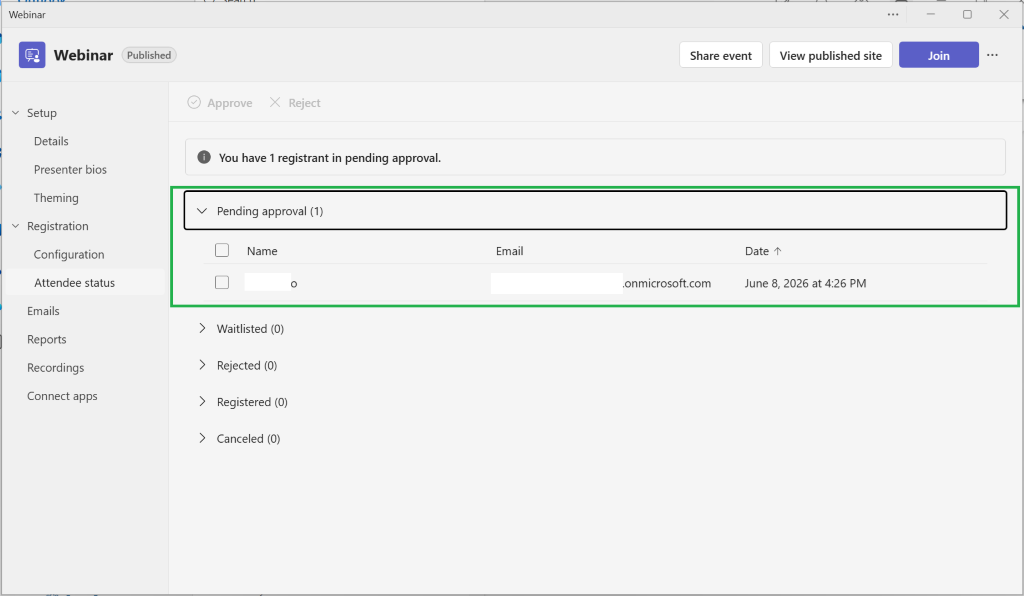Collapse the Registration group in sidebar
Image resolution: width=1024 pixels, height=596 pixels.
tap(16, 226)
